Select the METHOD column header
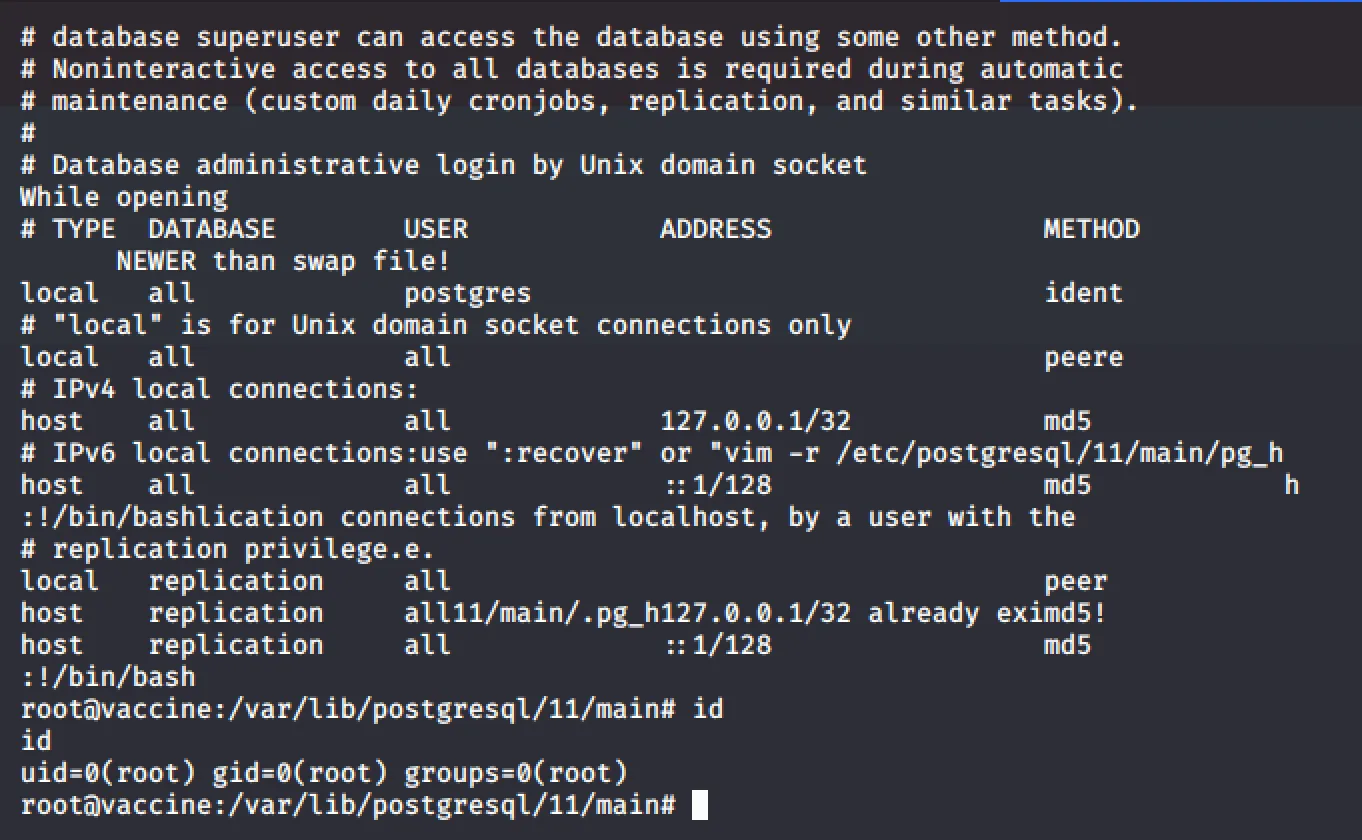1362x840 pixels. [1091, 229]
